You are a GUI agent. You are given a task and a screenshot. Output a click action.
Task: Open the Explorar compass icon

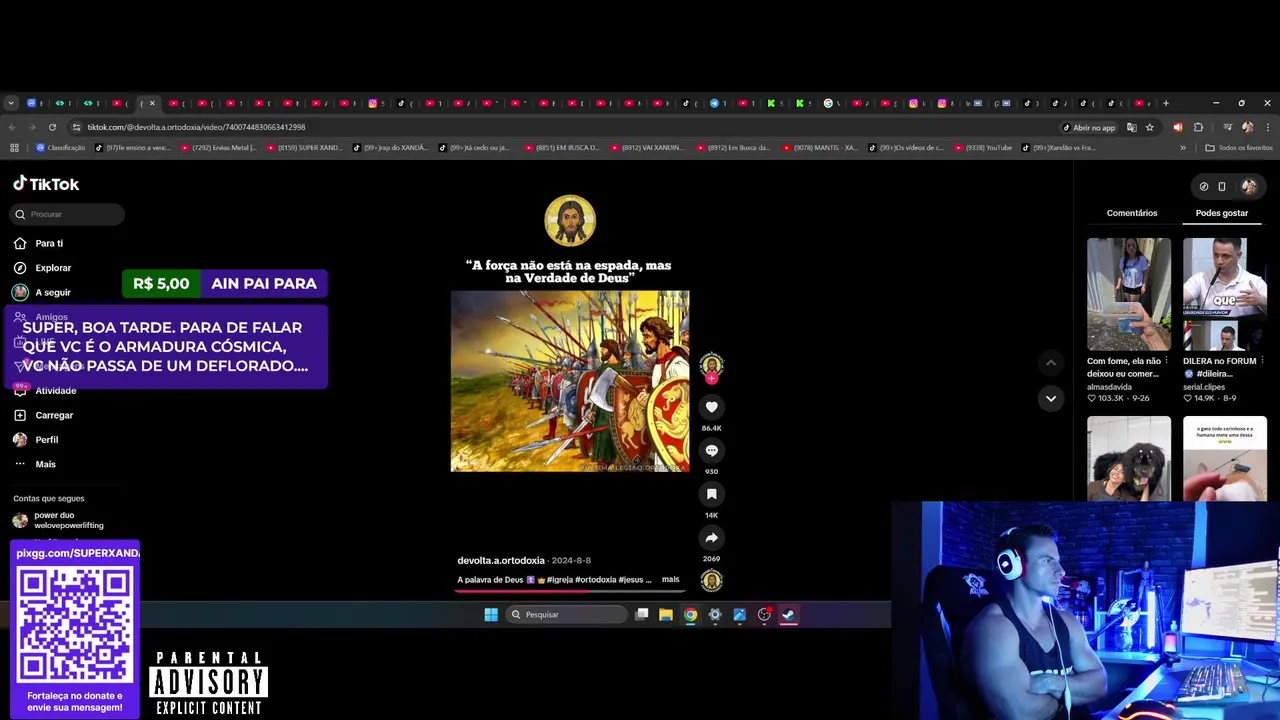pos(20,268)
